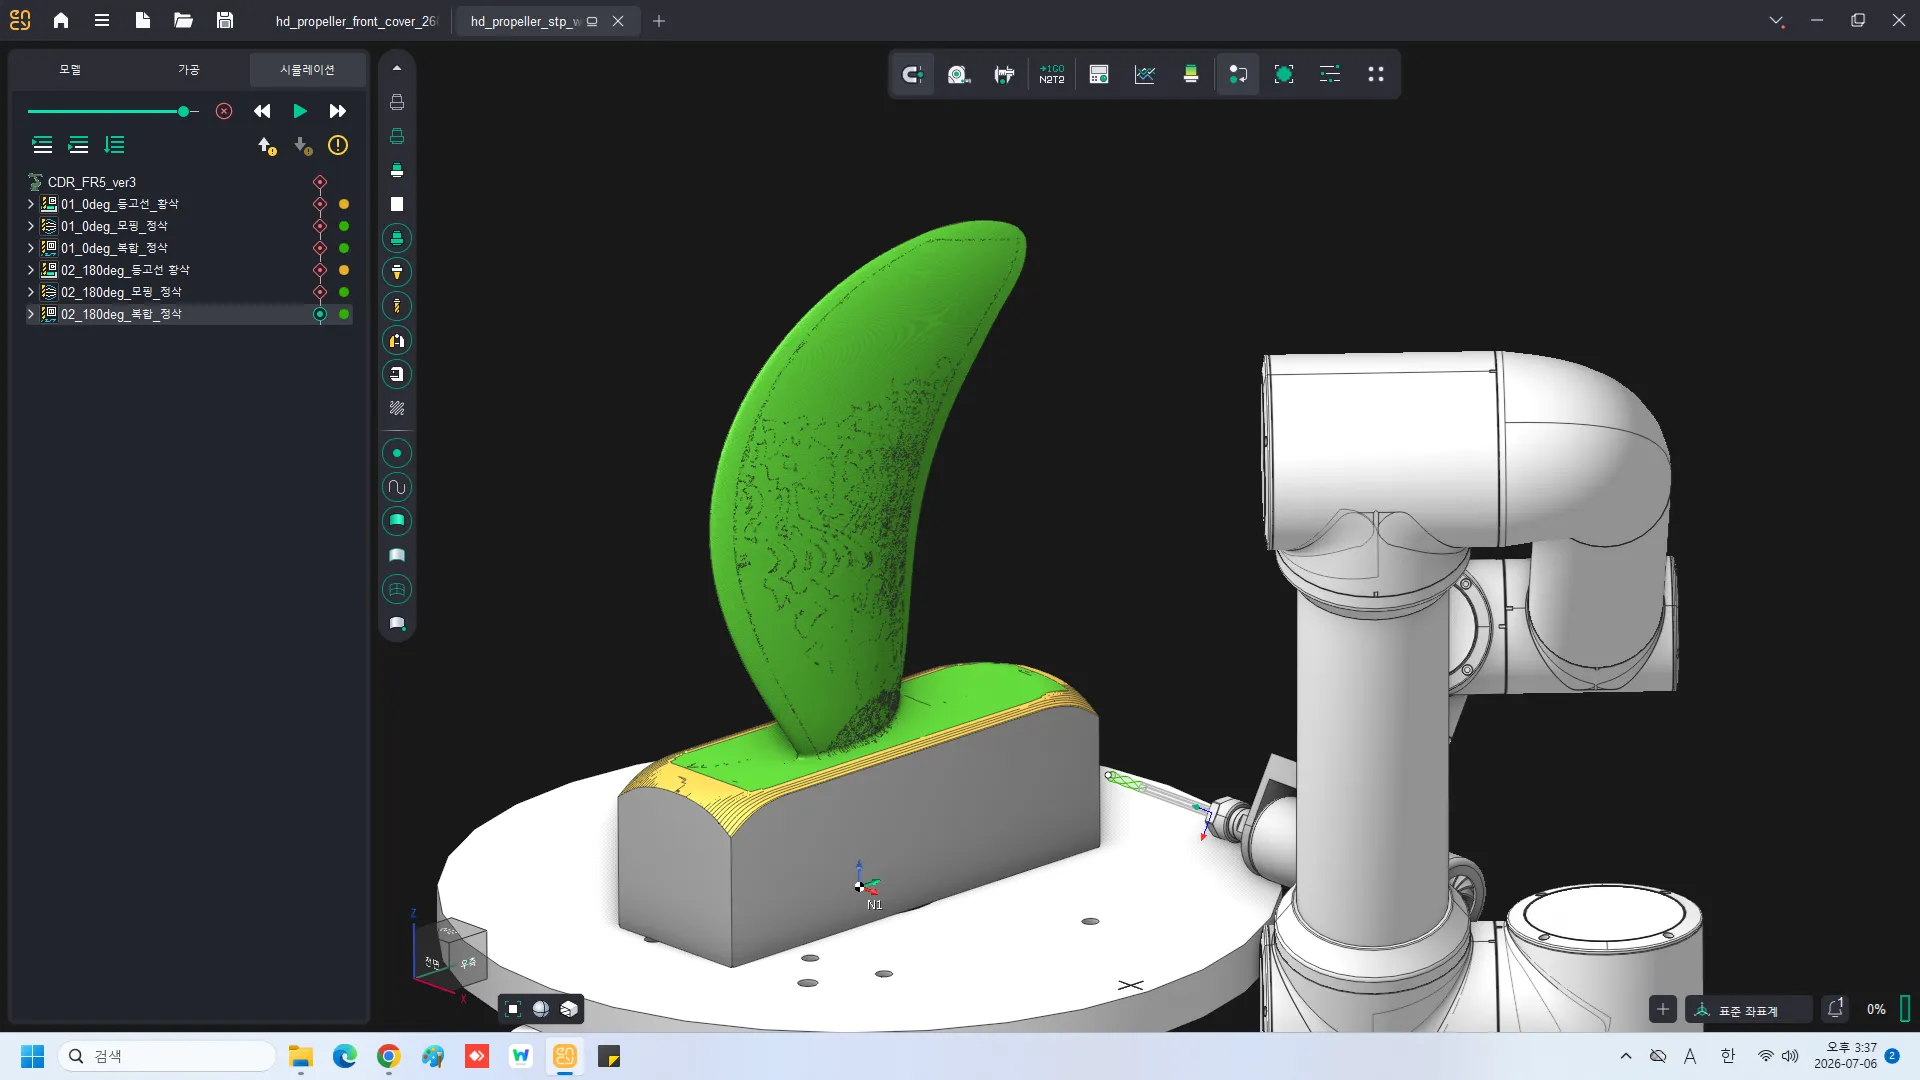The height and width of the screenshot is (1080, 1920).
Task: Expand the 02_180deg_복합_정삭 operation
Action: (31, 314)
